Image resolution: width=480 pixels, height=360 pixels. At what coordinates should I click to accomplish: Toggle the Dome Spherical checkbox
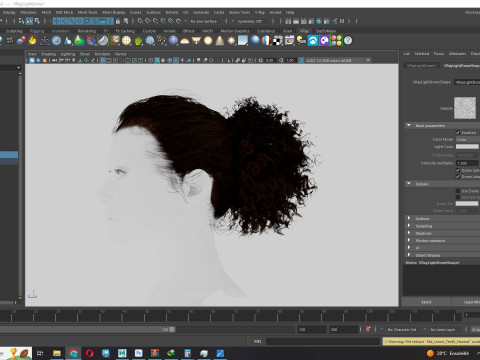[x=458, y=170]
